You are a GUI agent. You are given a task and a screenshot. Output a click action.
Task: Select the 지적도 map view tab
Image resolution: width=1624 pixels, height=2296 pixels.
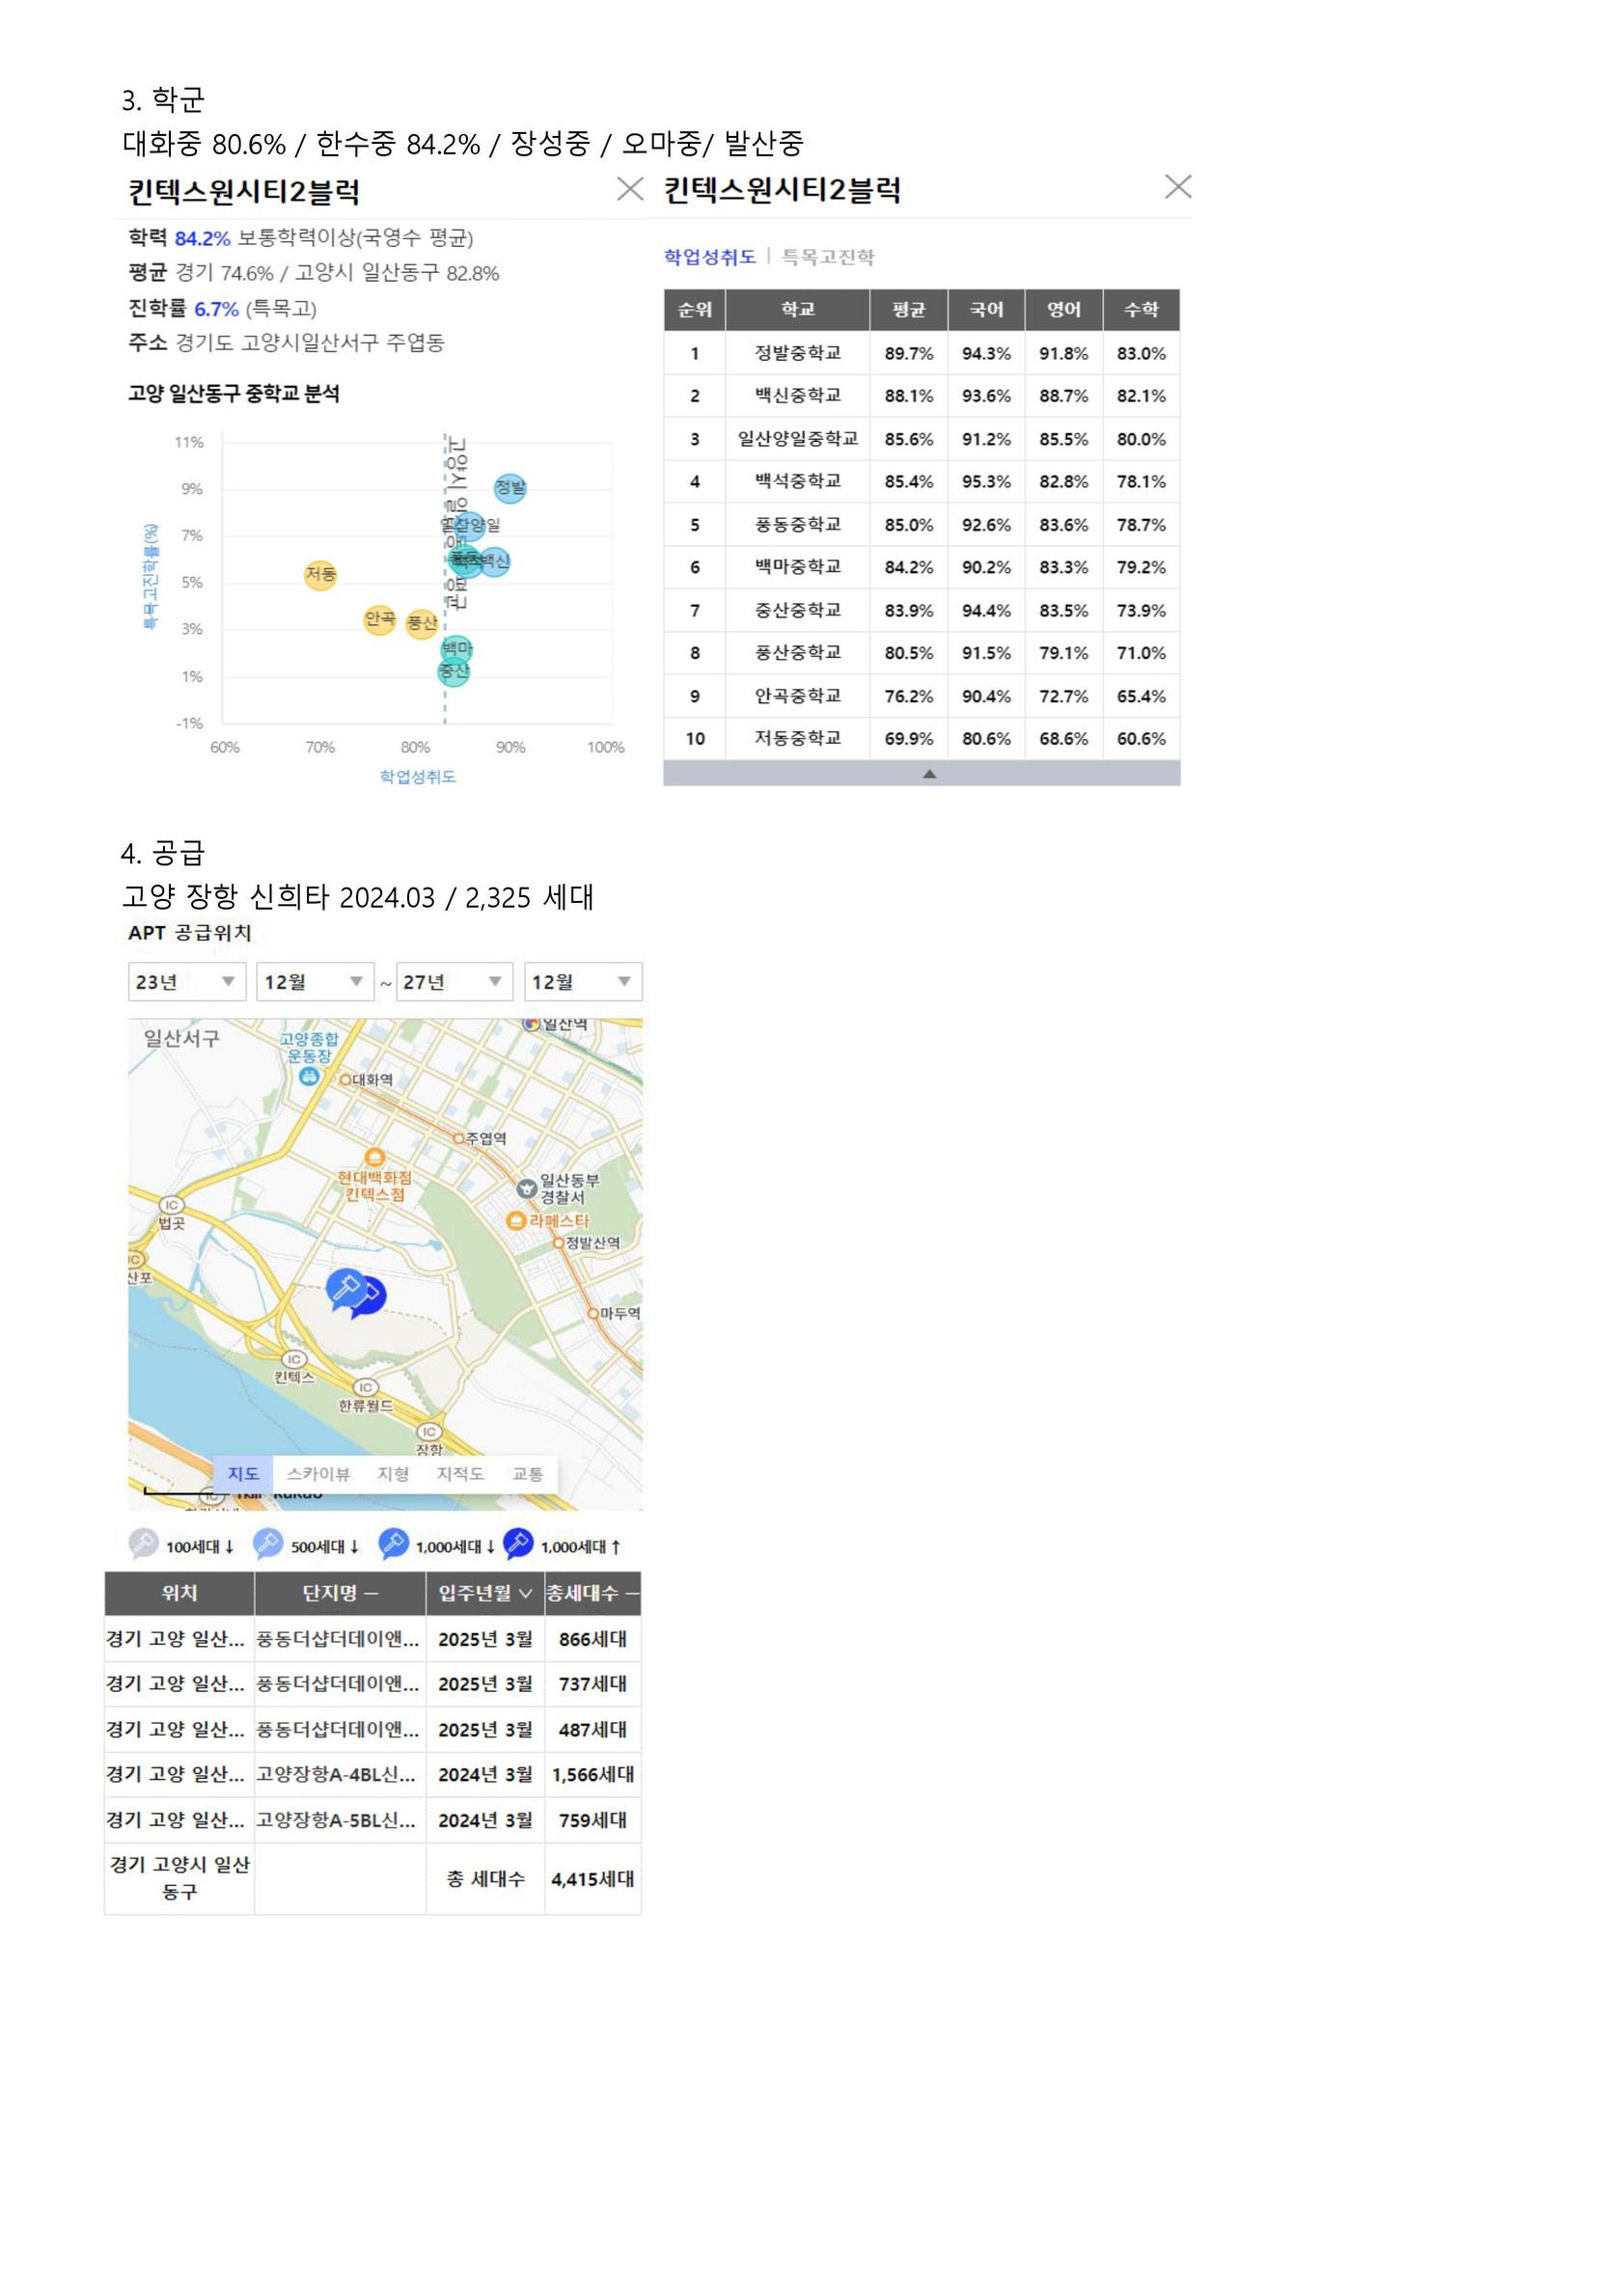click(460, 1473)
